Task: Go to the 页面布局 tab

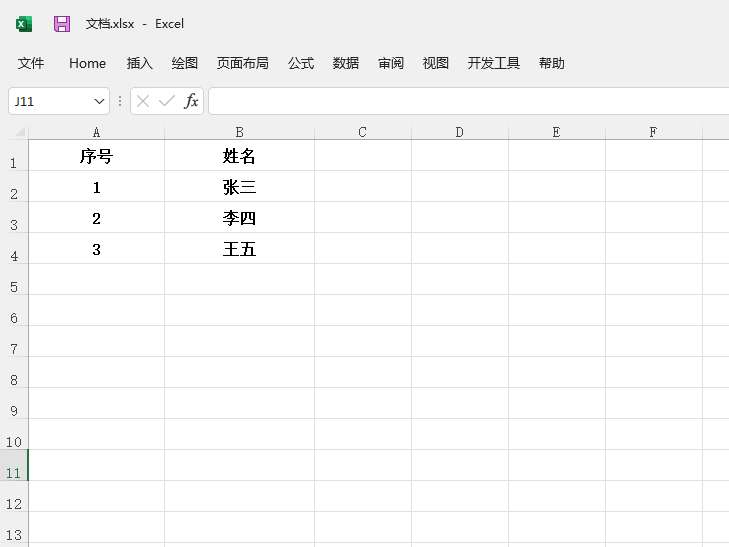Action: 243,63
